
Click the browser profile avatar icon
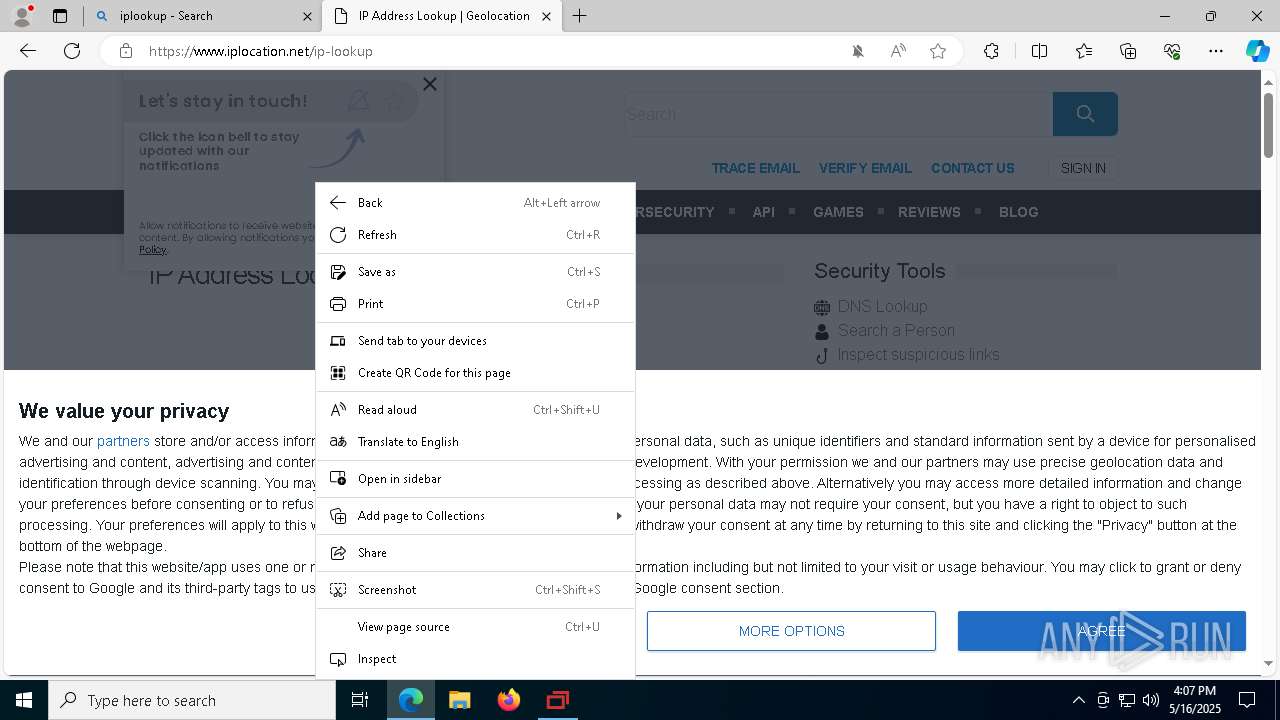[x=22, y=16]
